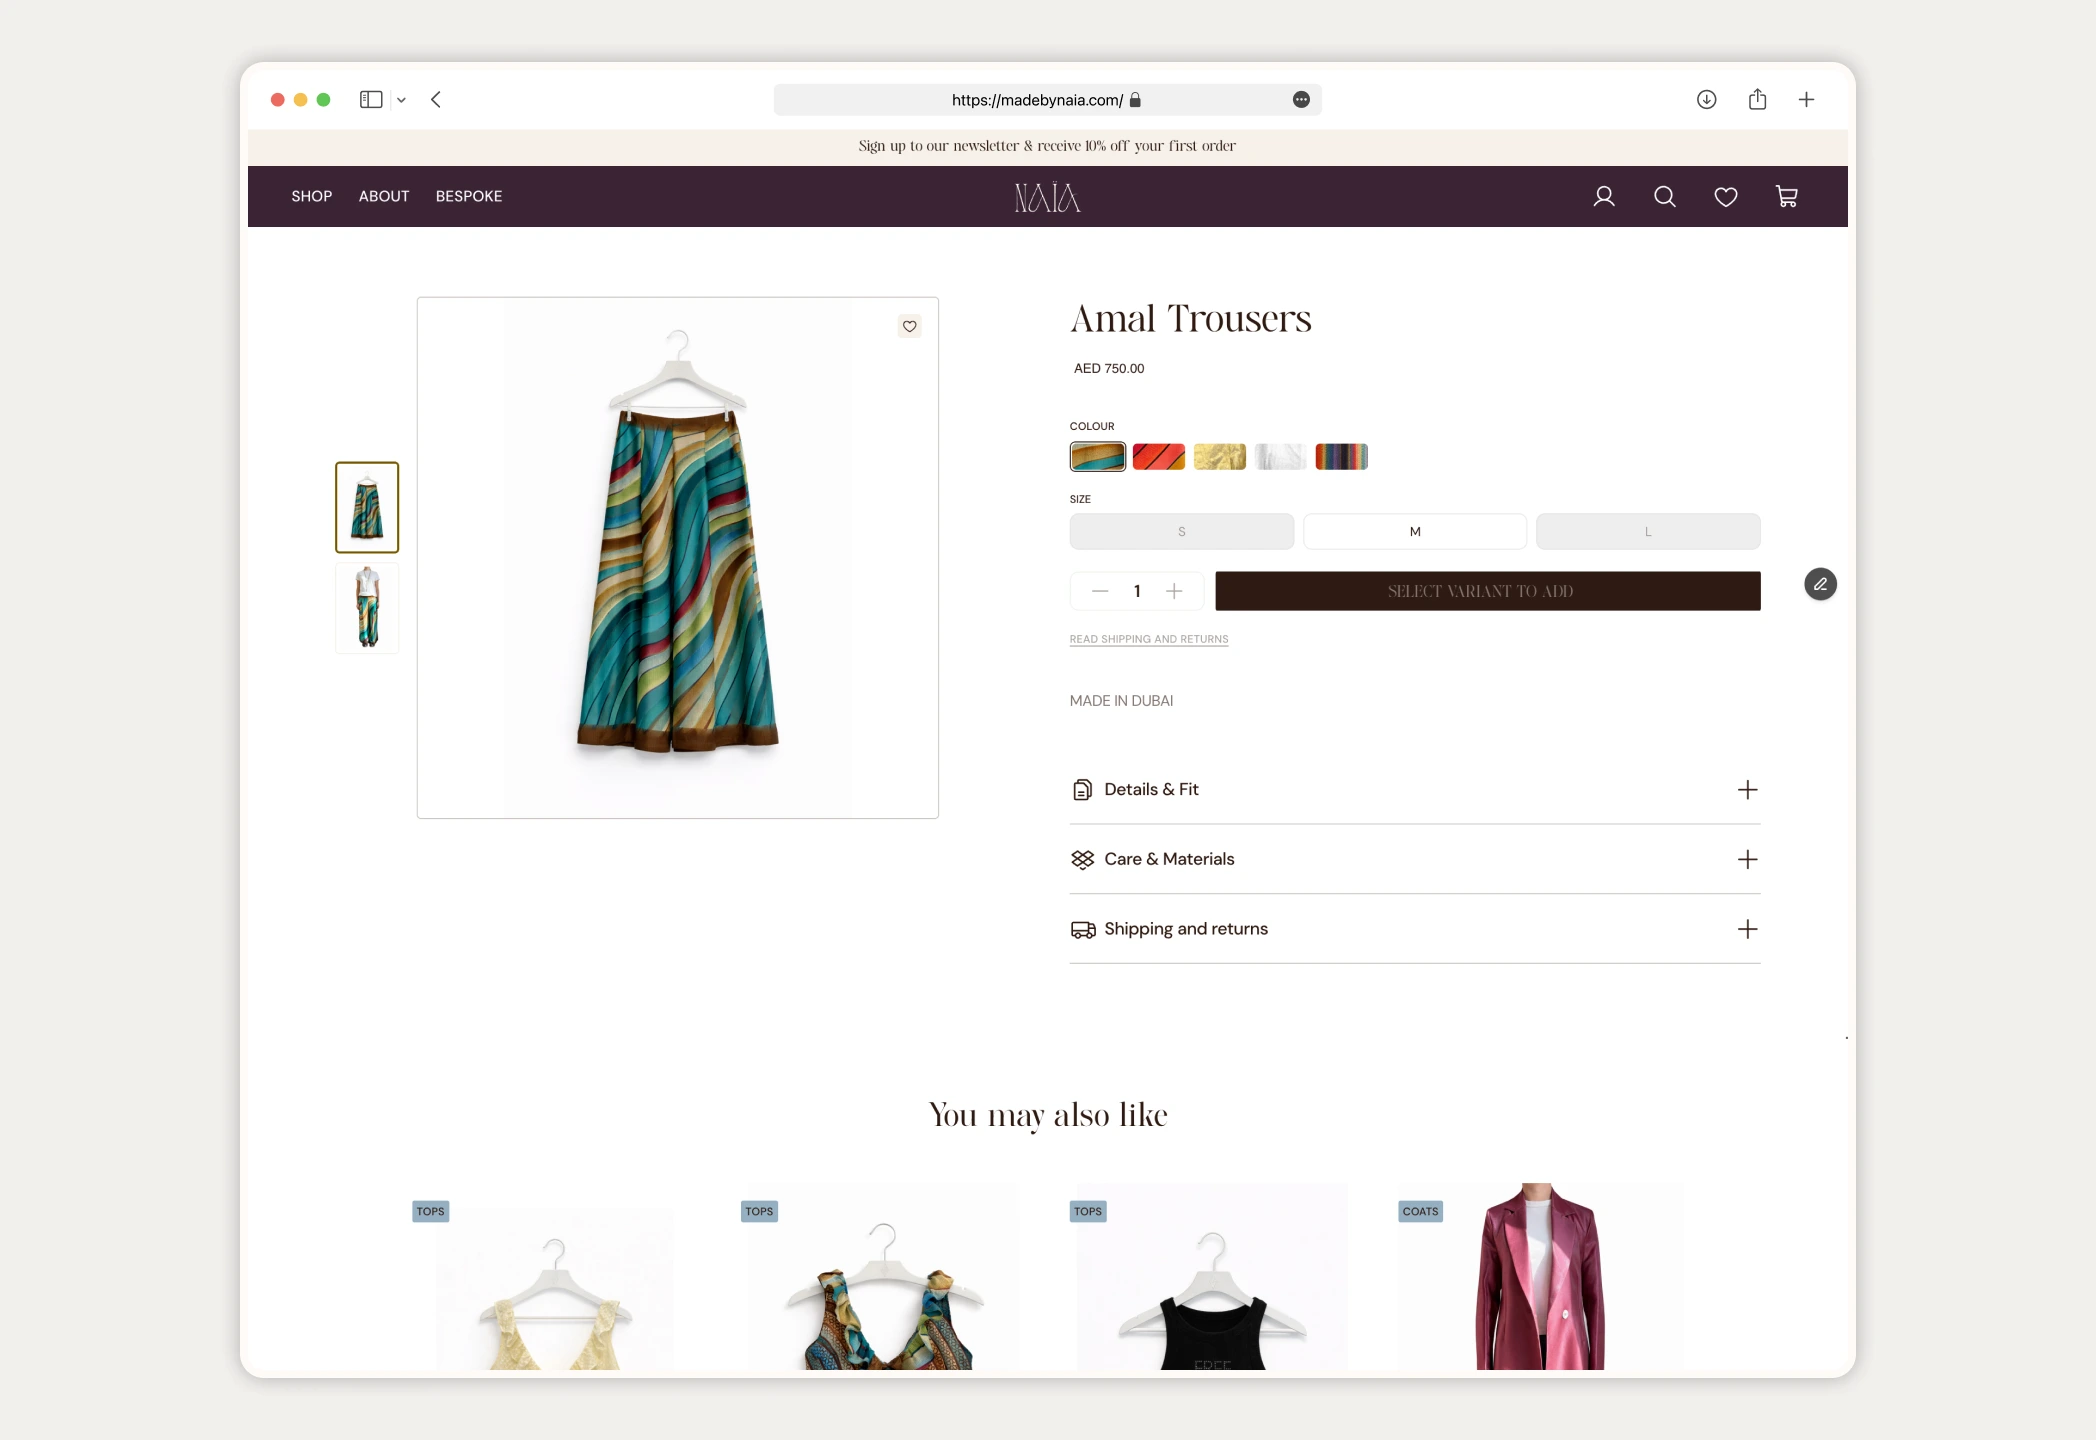Screen dimensions: 2096x1440
Task: Increase quantity with plus stepper
Action: (1174, 591)
